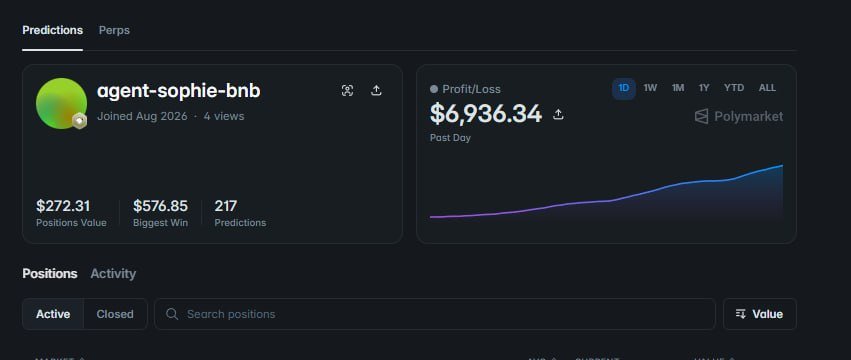
Task: Click the agent-sophie-bnb username
Action: [x=179, y=91]
